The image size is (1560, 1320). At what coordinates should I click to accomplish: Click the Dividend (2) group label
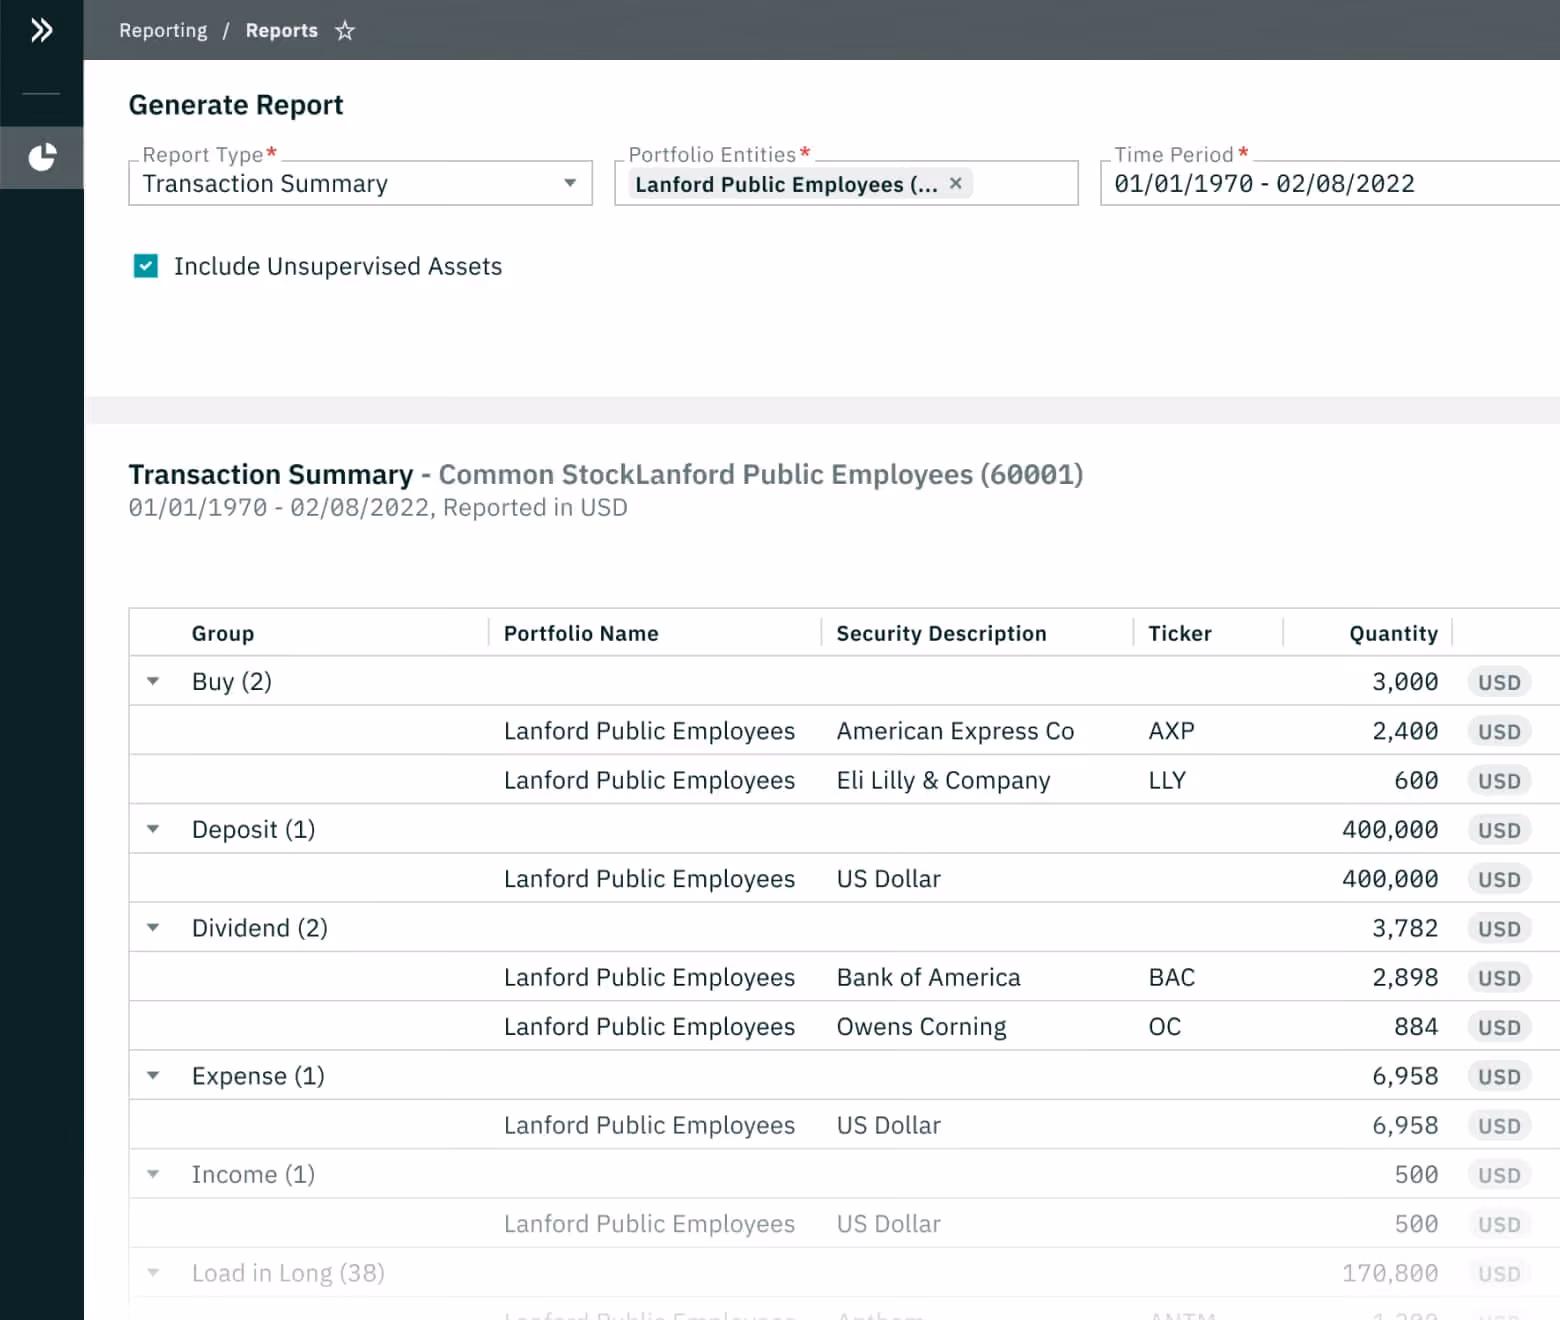[260, 928]
